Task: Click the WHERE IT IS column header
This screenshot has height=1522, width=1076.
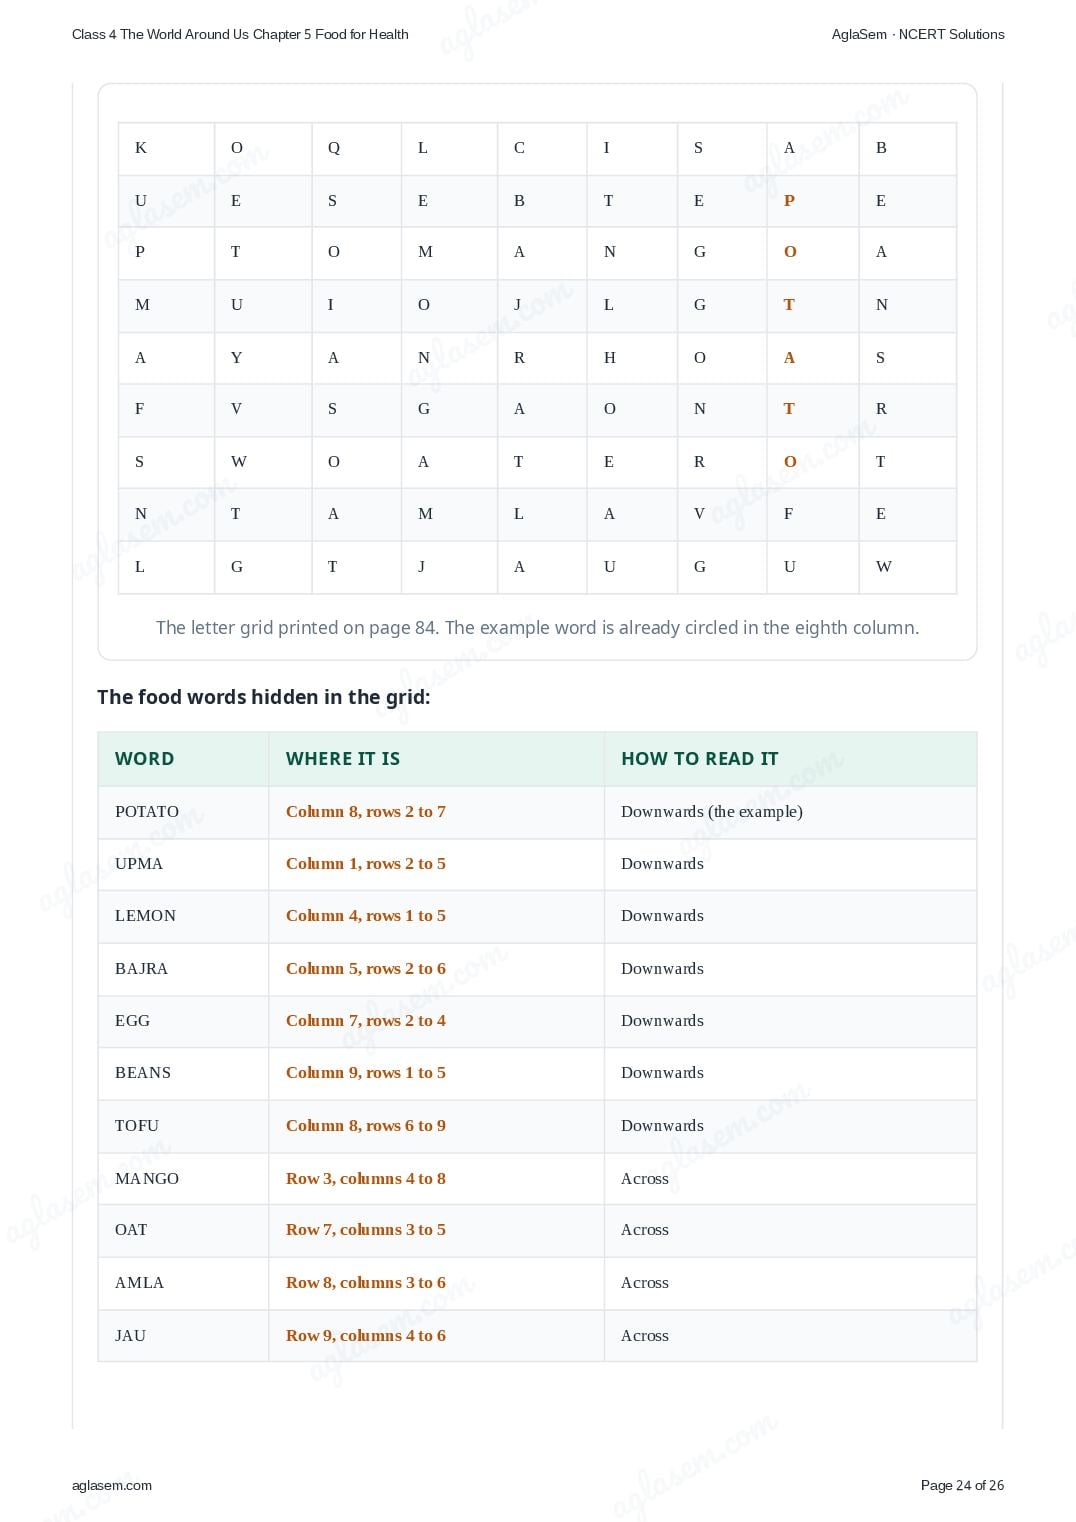Action: pyautogui.click(x=343, y=759)
